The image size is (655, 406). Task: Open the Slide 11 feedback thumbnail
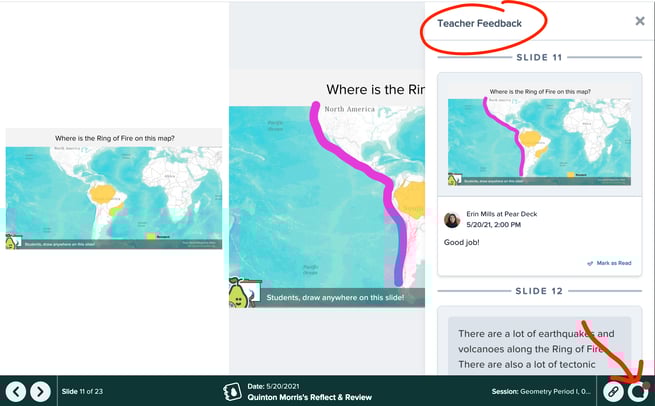(x=539, y=134)
